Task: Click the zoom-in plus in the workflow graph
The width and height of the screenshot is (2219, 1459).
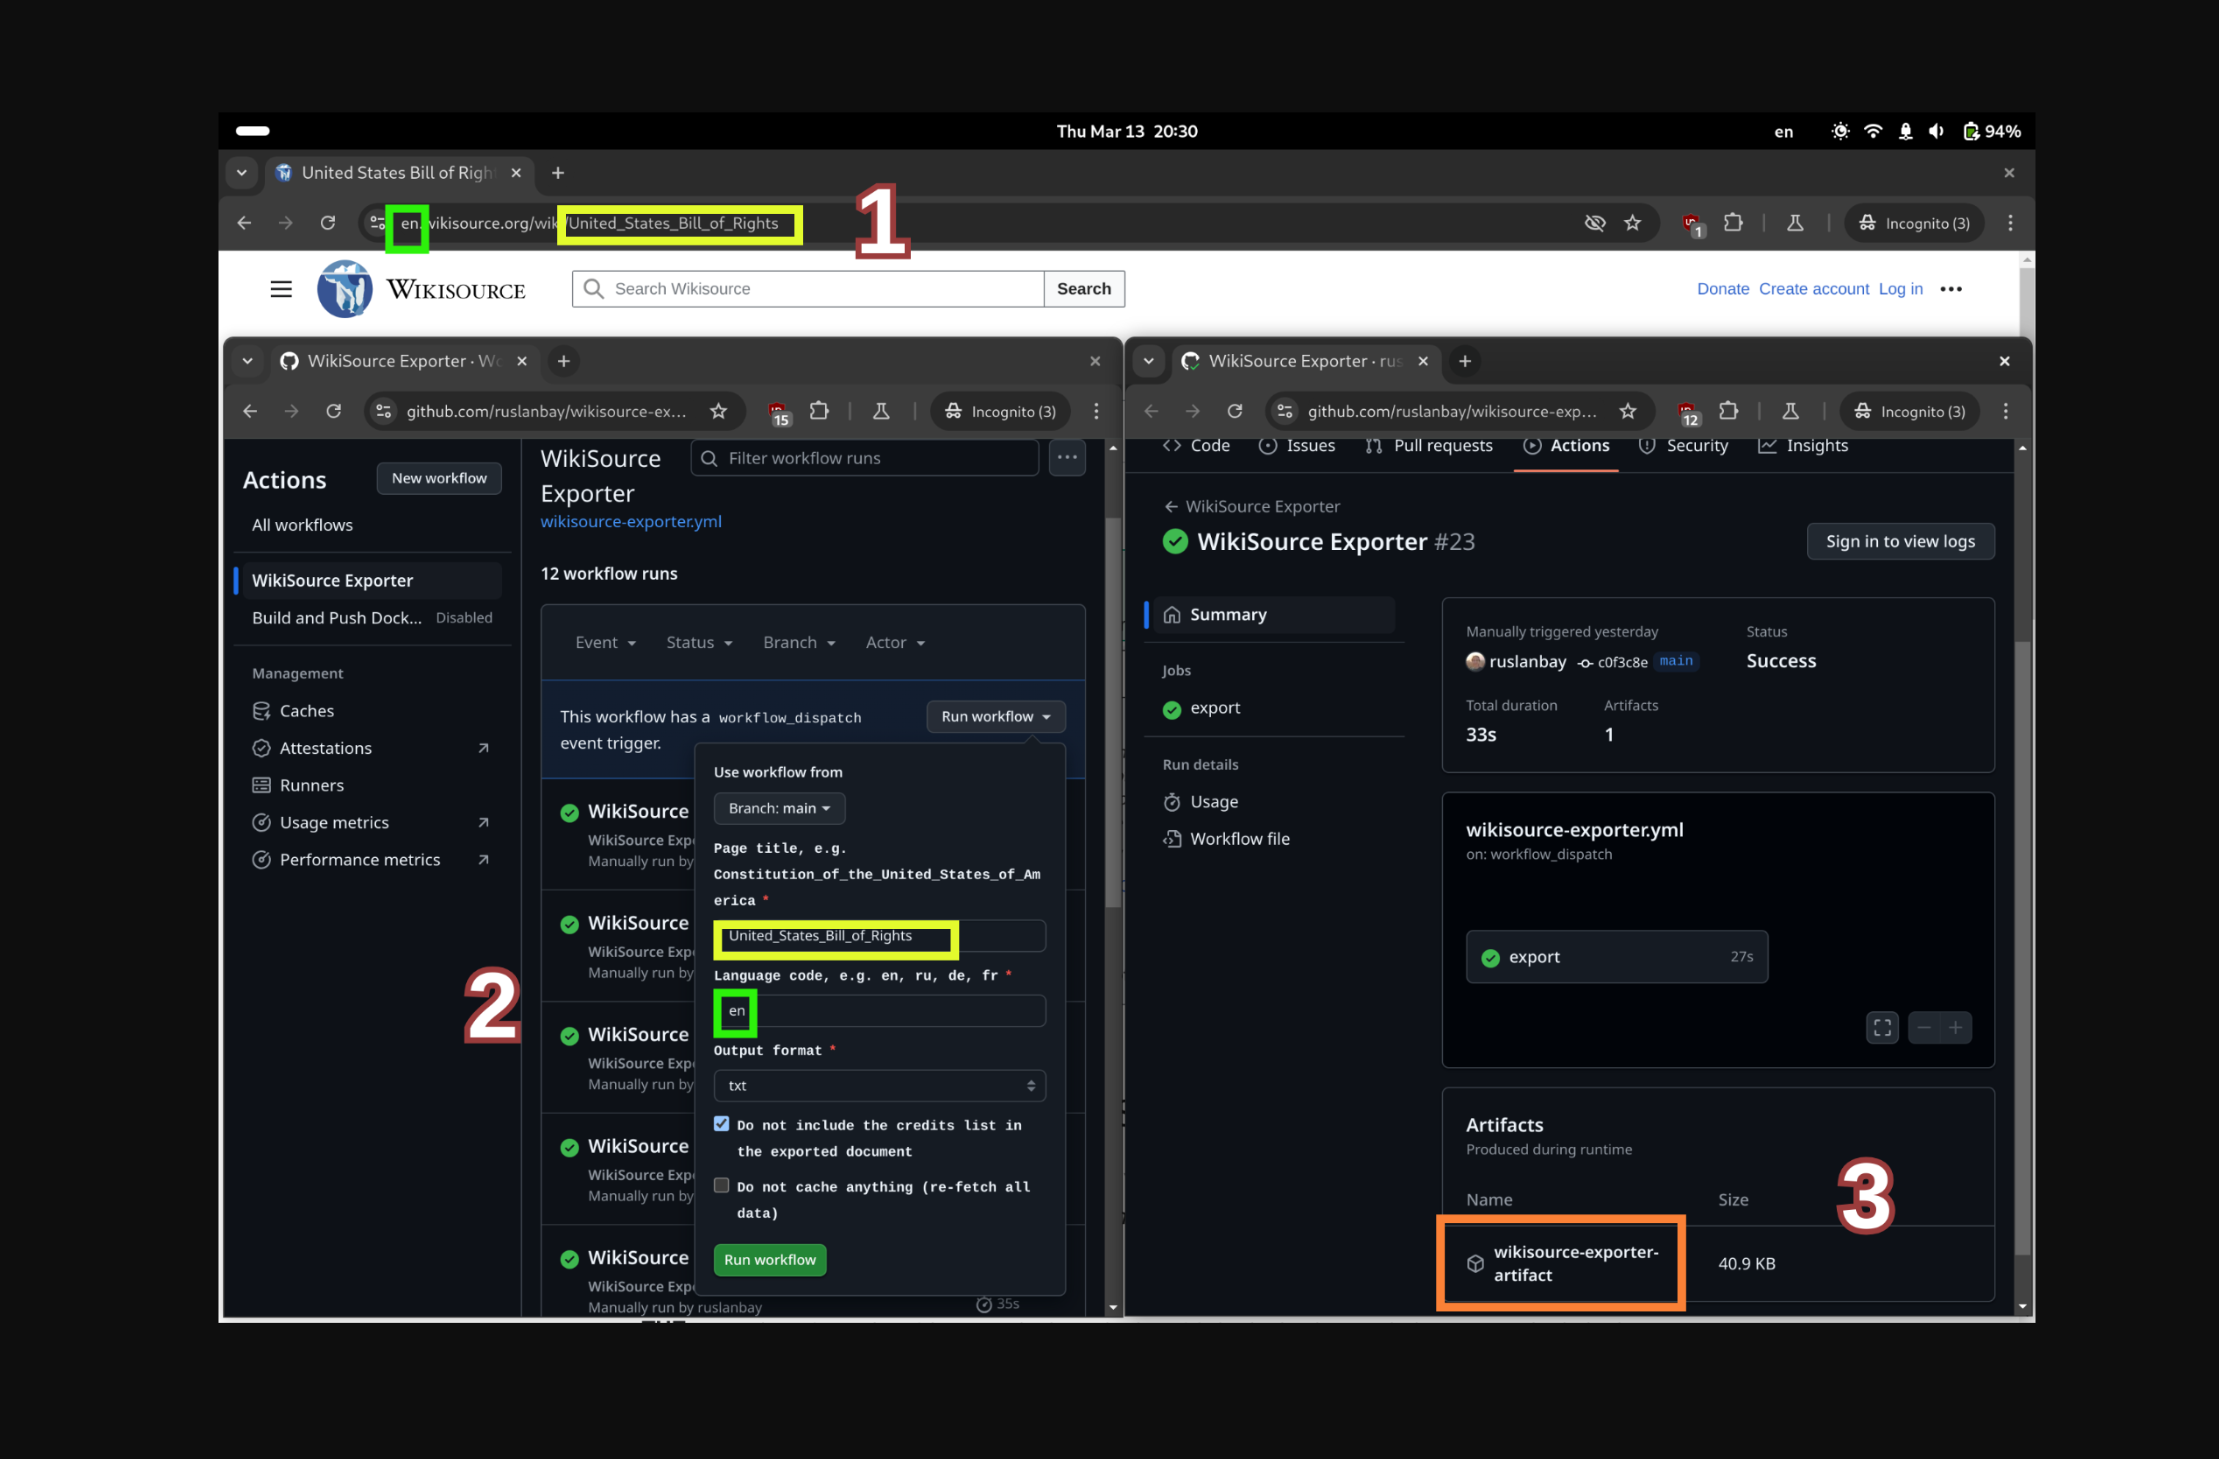Action: (x=1956, y=1028)
